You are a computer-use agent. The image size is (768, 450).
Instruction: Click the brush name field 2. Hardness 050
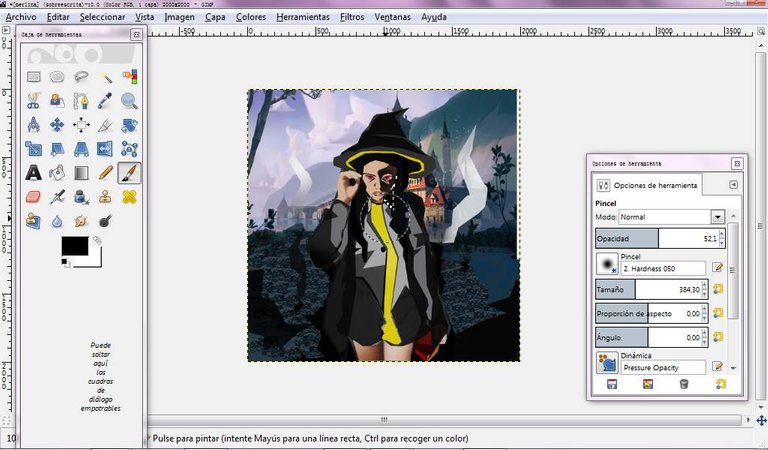pos(663,268)
